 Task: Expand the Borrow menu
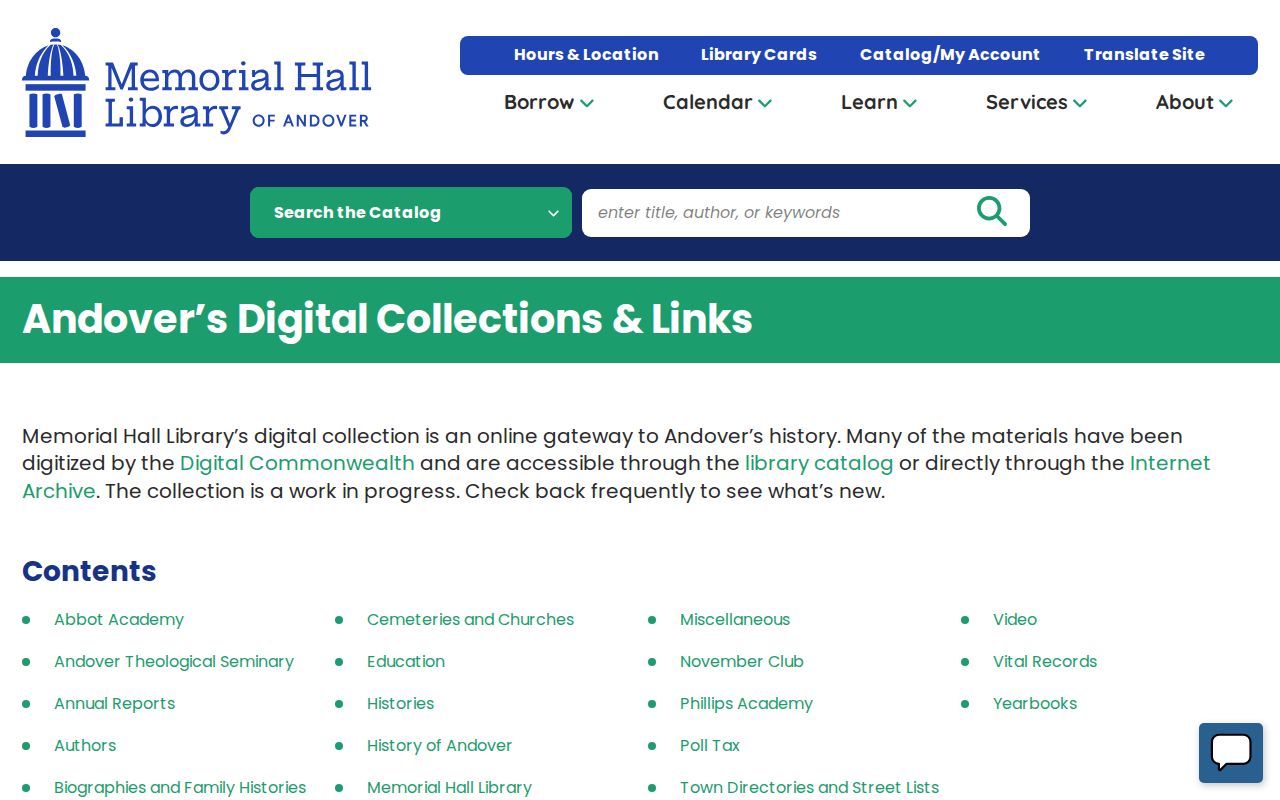549,102
